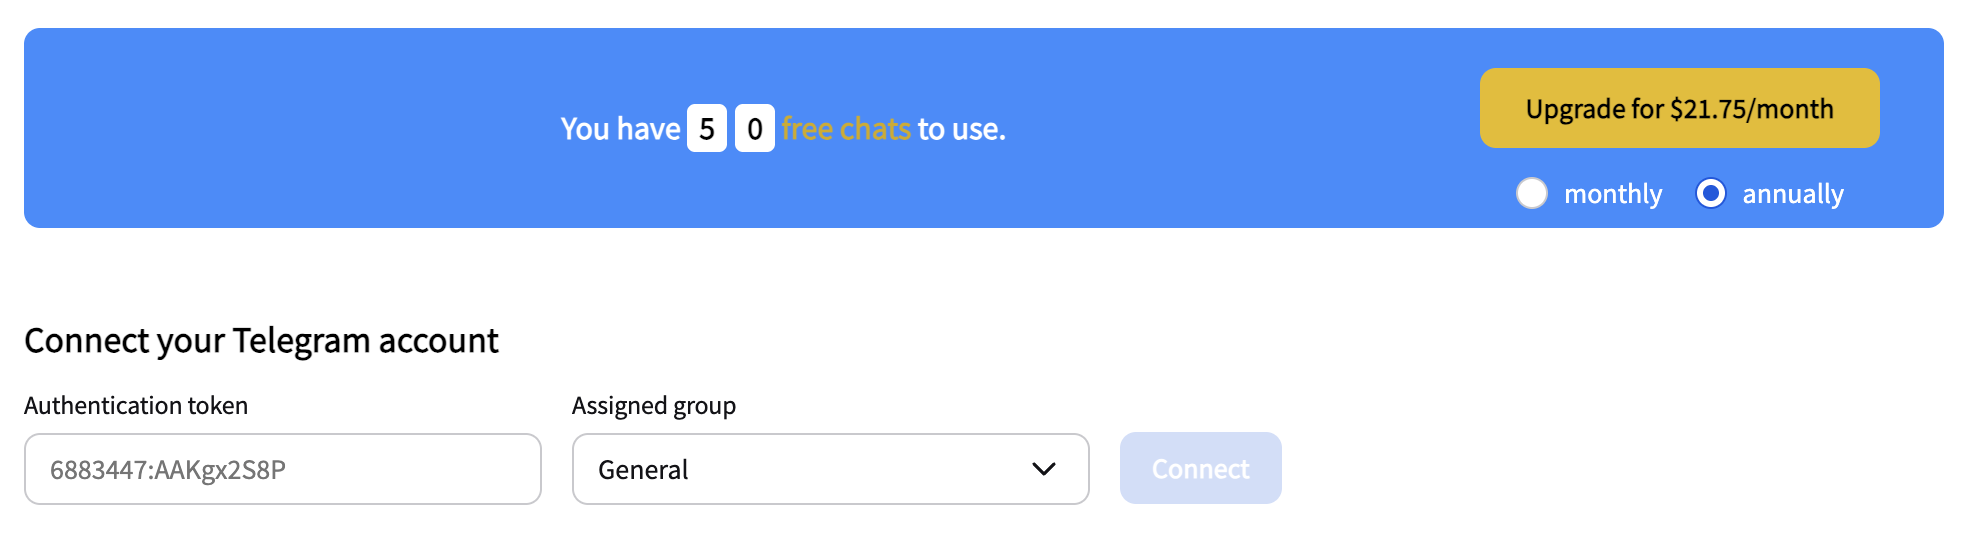Click the 'Authentication token' field label
The height and width of the screenshot is (546, 1970).
136,405
